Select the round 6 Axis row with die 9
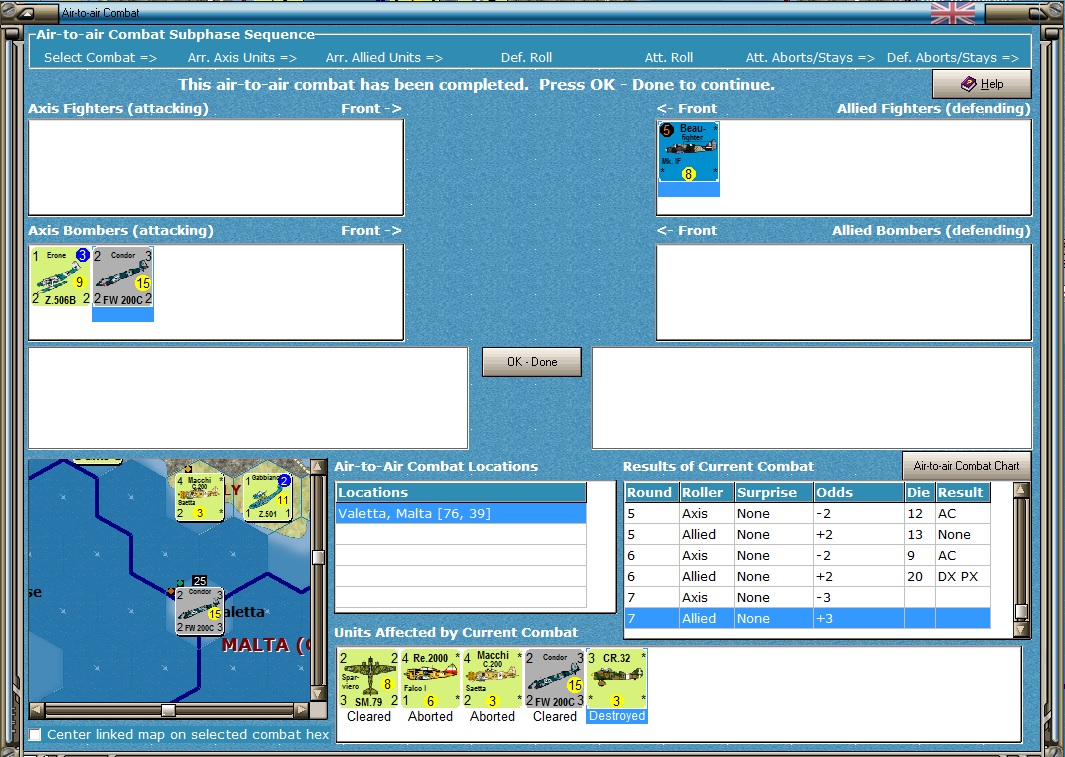This screenshot has width=1065, height=757. [807, 555]
